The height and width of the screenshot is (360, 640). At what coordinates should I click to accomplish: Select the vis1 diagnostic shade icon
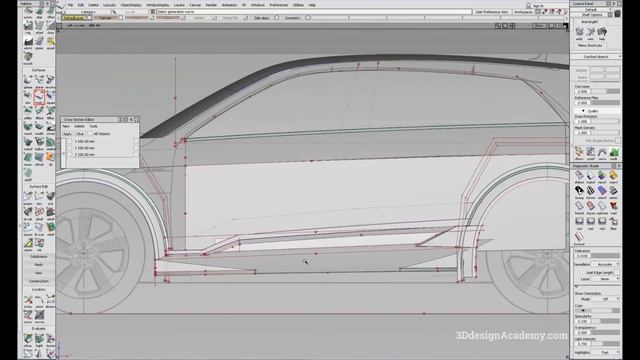point(579,221)
